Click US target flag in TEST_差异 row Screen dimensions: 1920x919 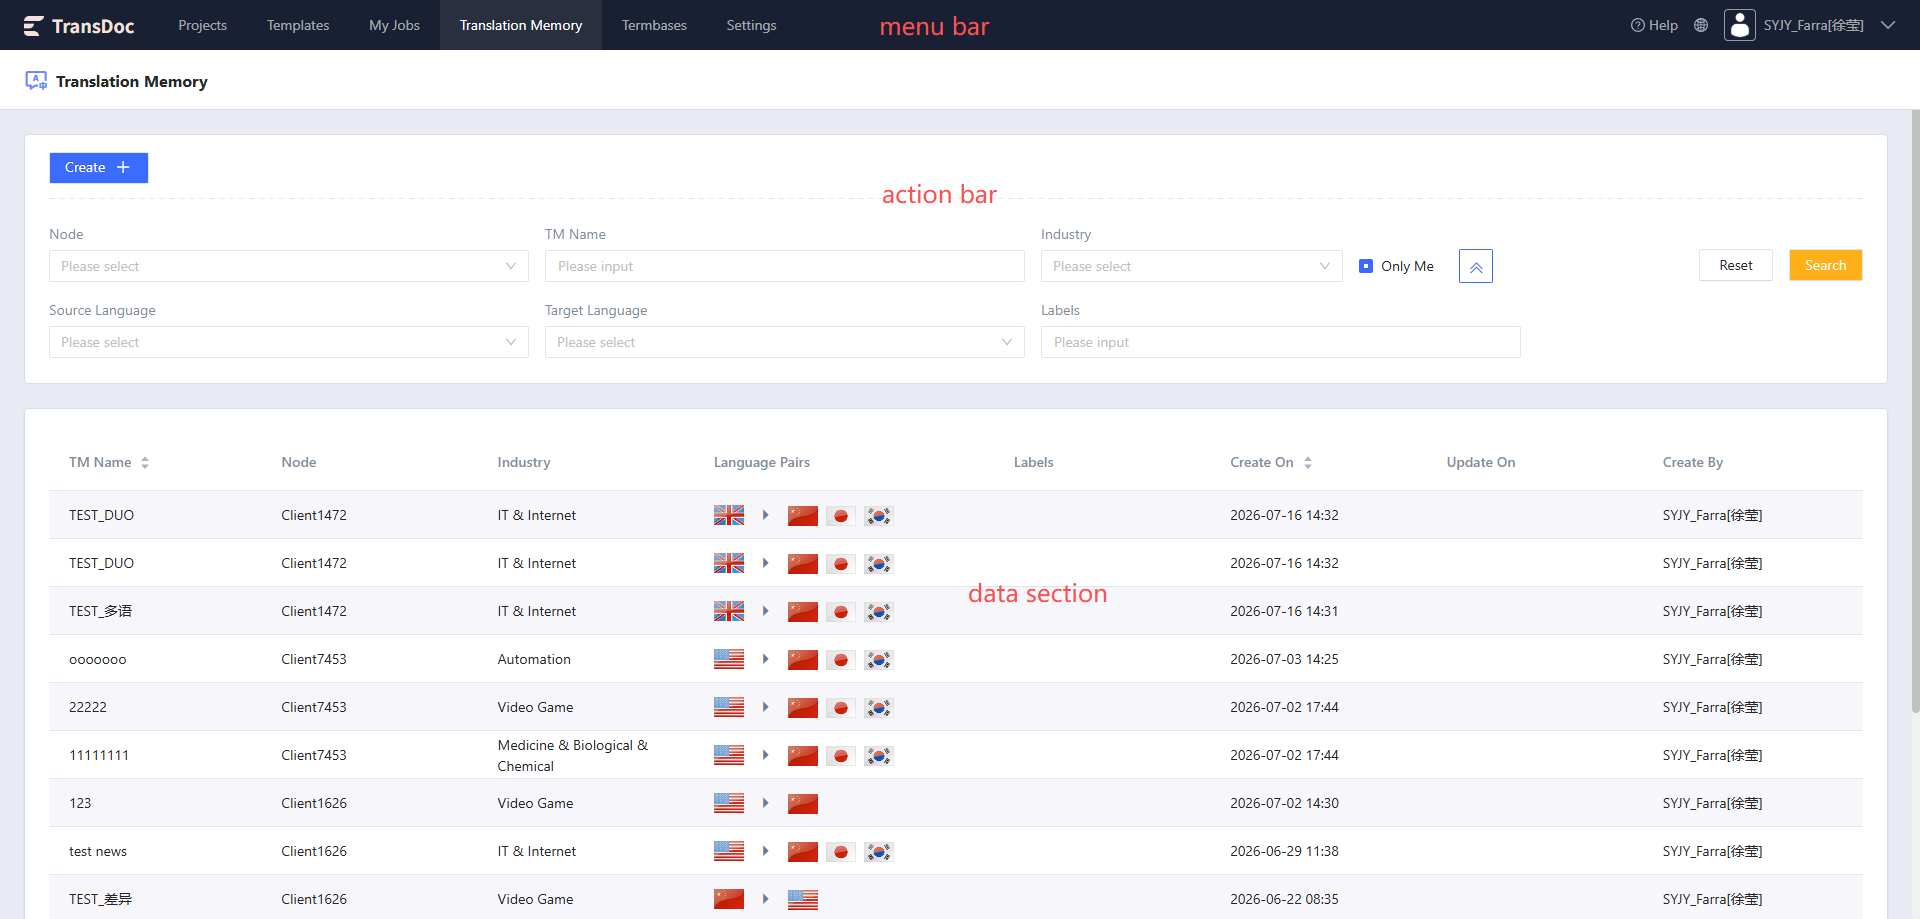click(803, 900)
